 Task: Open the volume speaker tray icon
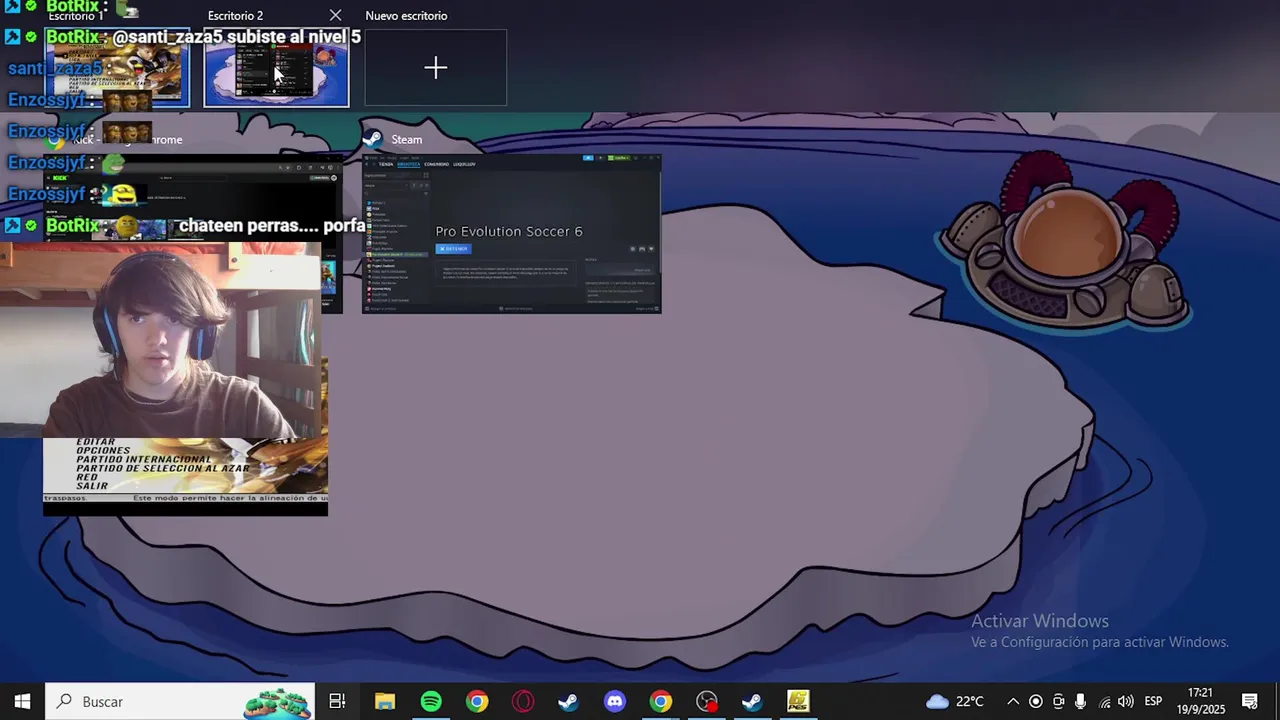(x=1126, y=701)
